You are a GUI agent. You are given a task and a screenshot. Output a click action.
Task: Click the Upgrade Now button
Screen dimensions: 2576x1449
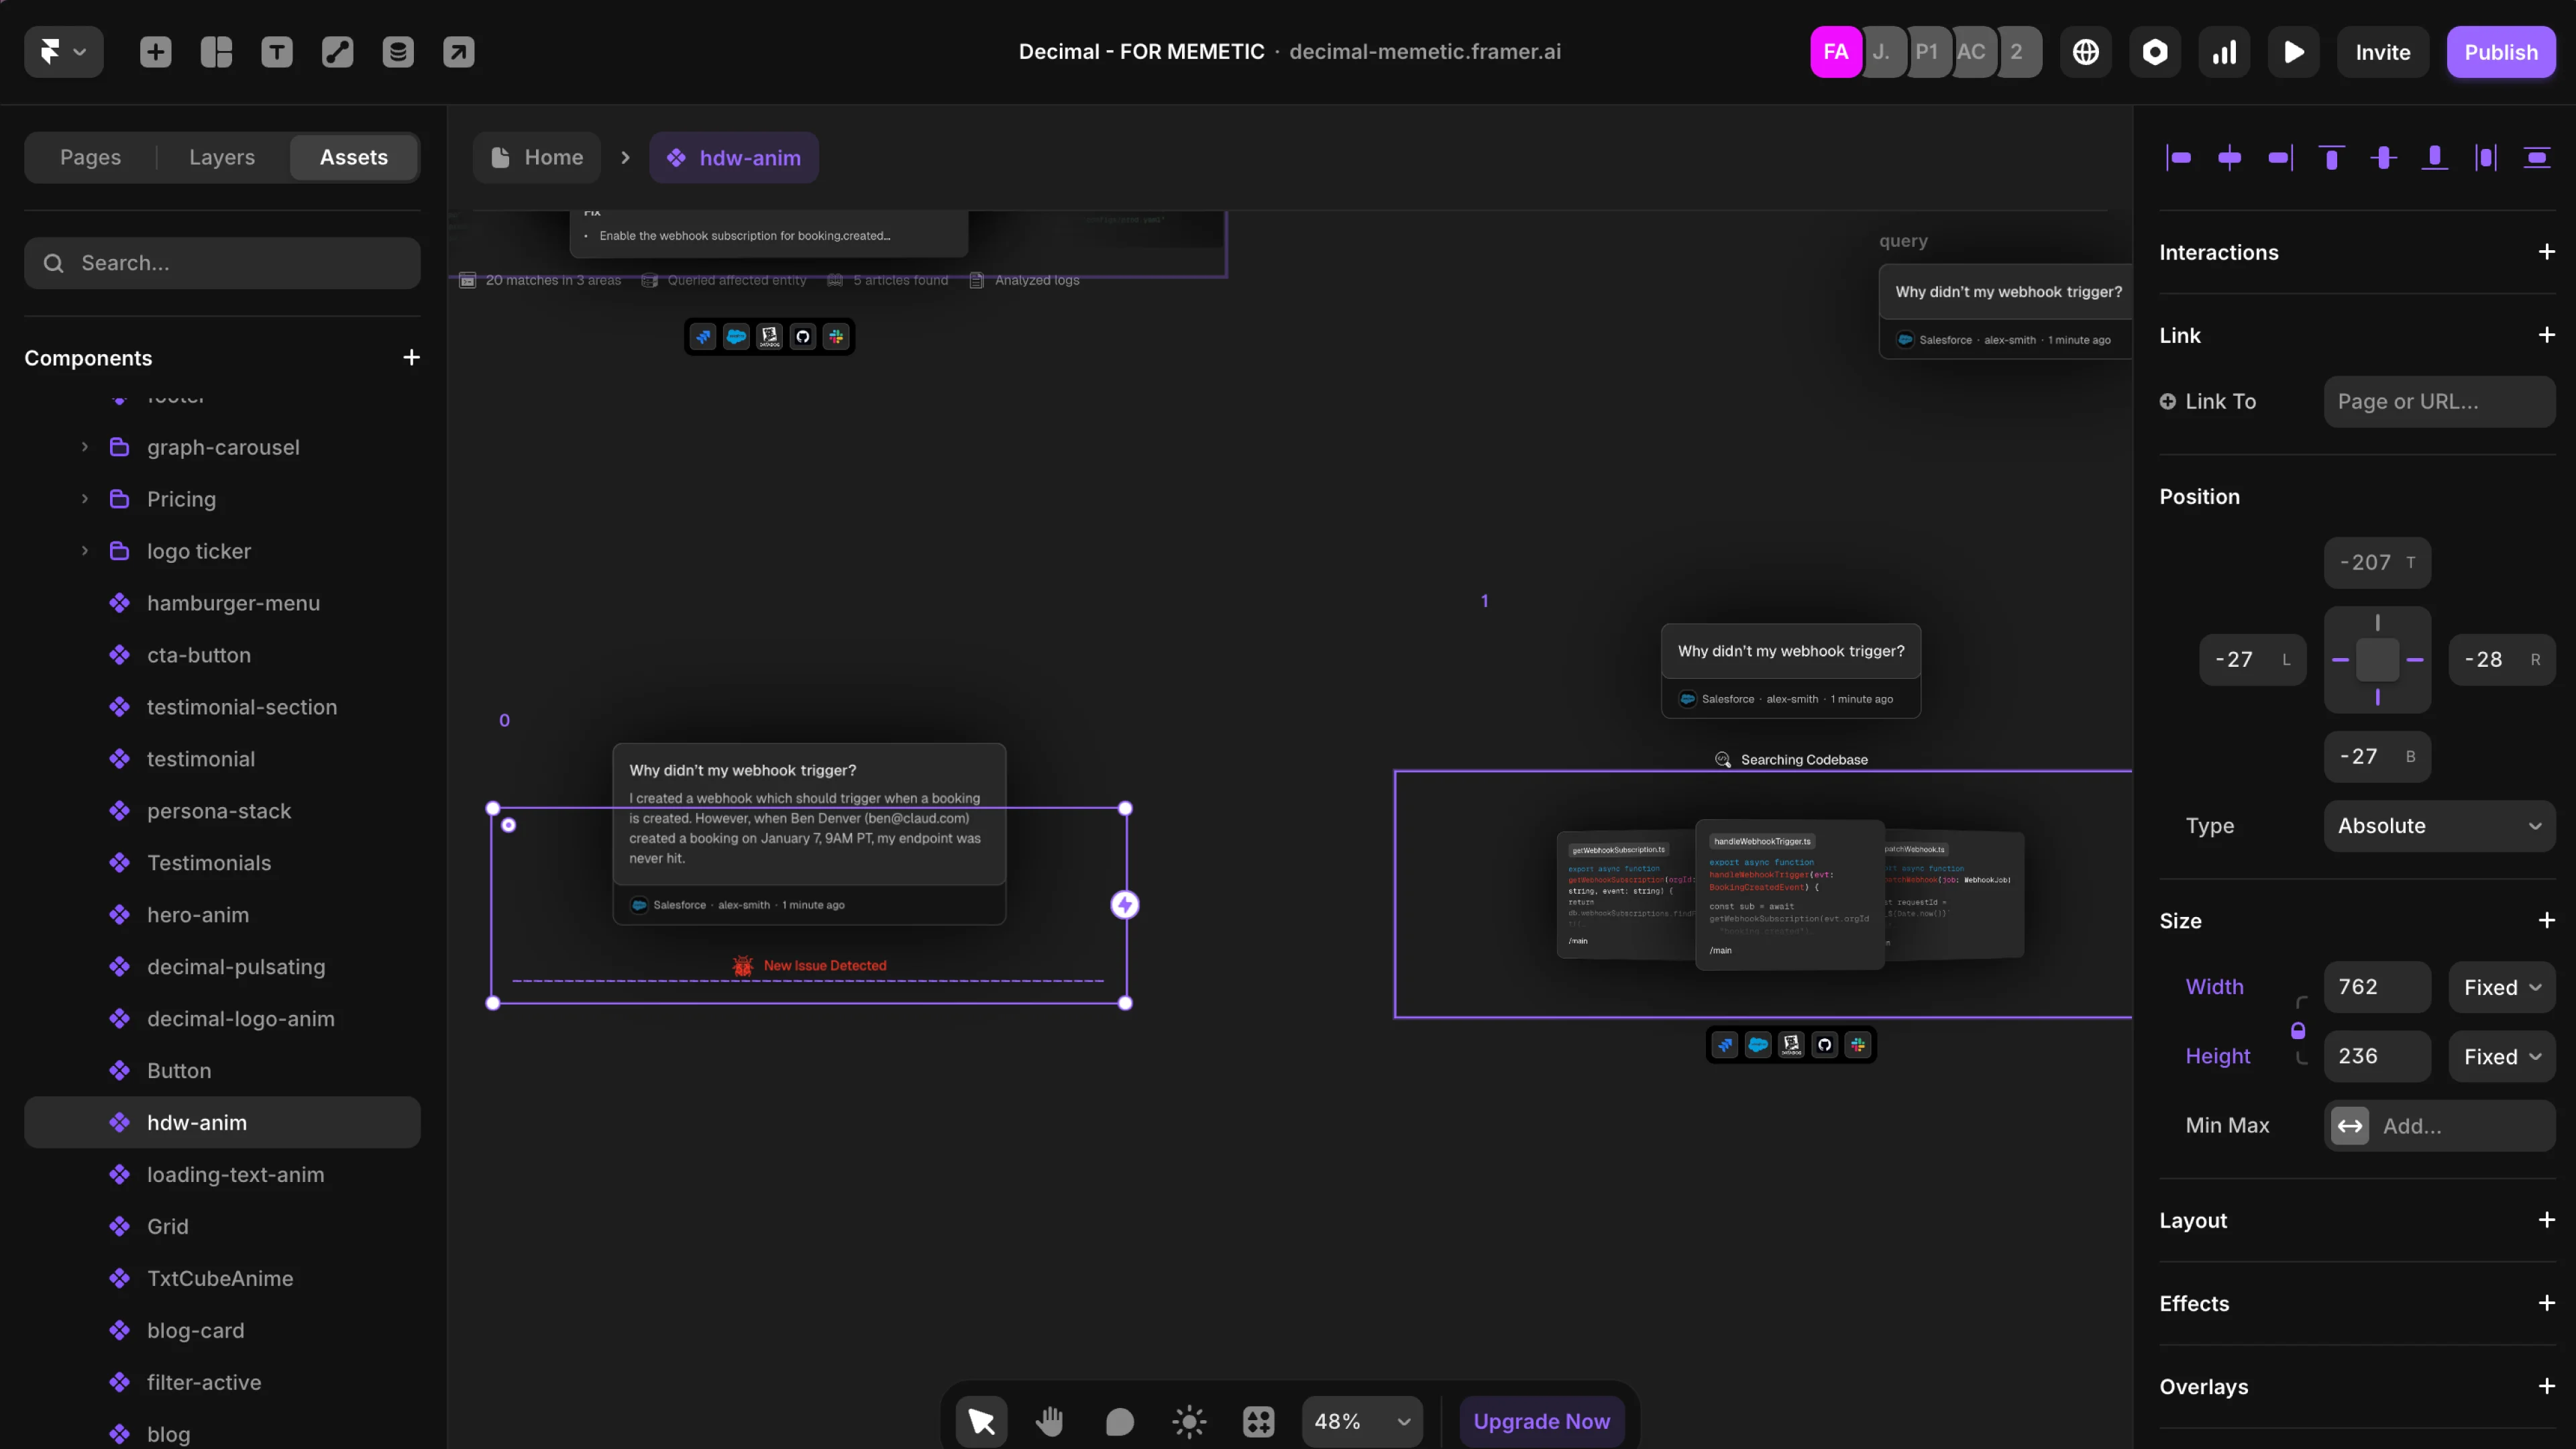pos(1541,1420)
